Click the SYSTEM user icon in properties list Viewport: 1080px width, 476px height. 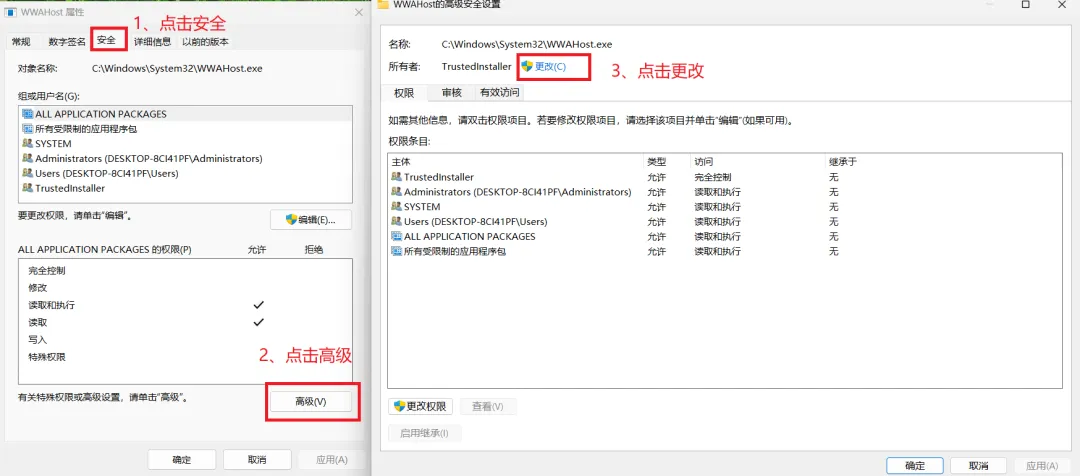pos(28,143)
